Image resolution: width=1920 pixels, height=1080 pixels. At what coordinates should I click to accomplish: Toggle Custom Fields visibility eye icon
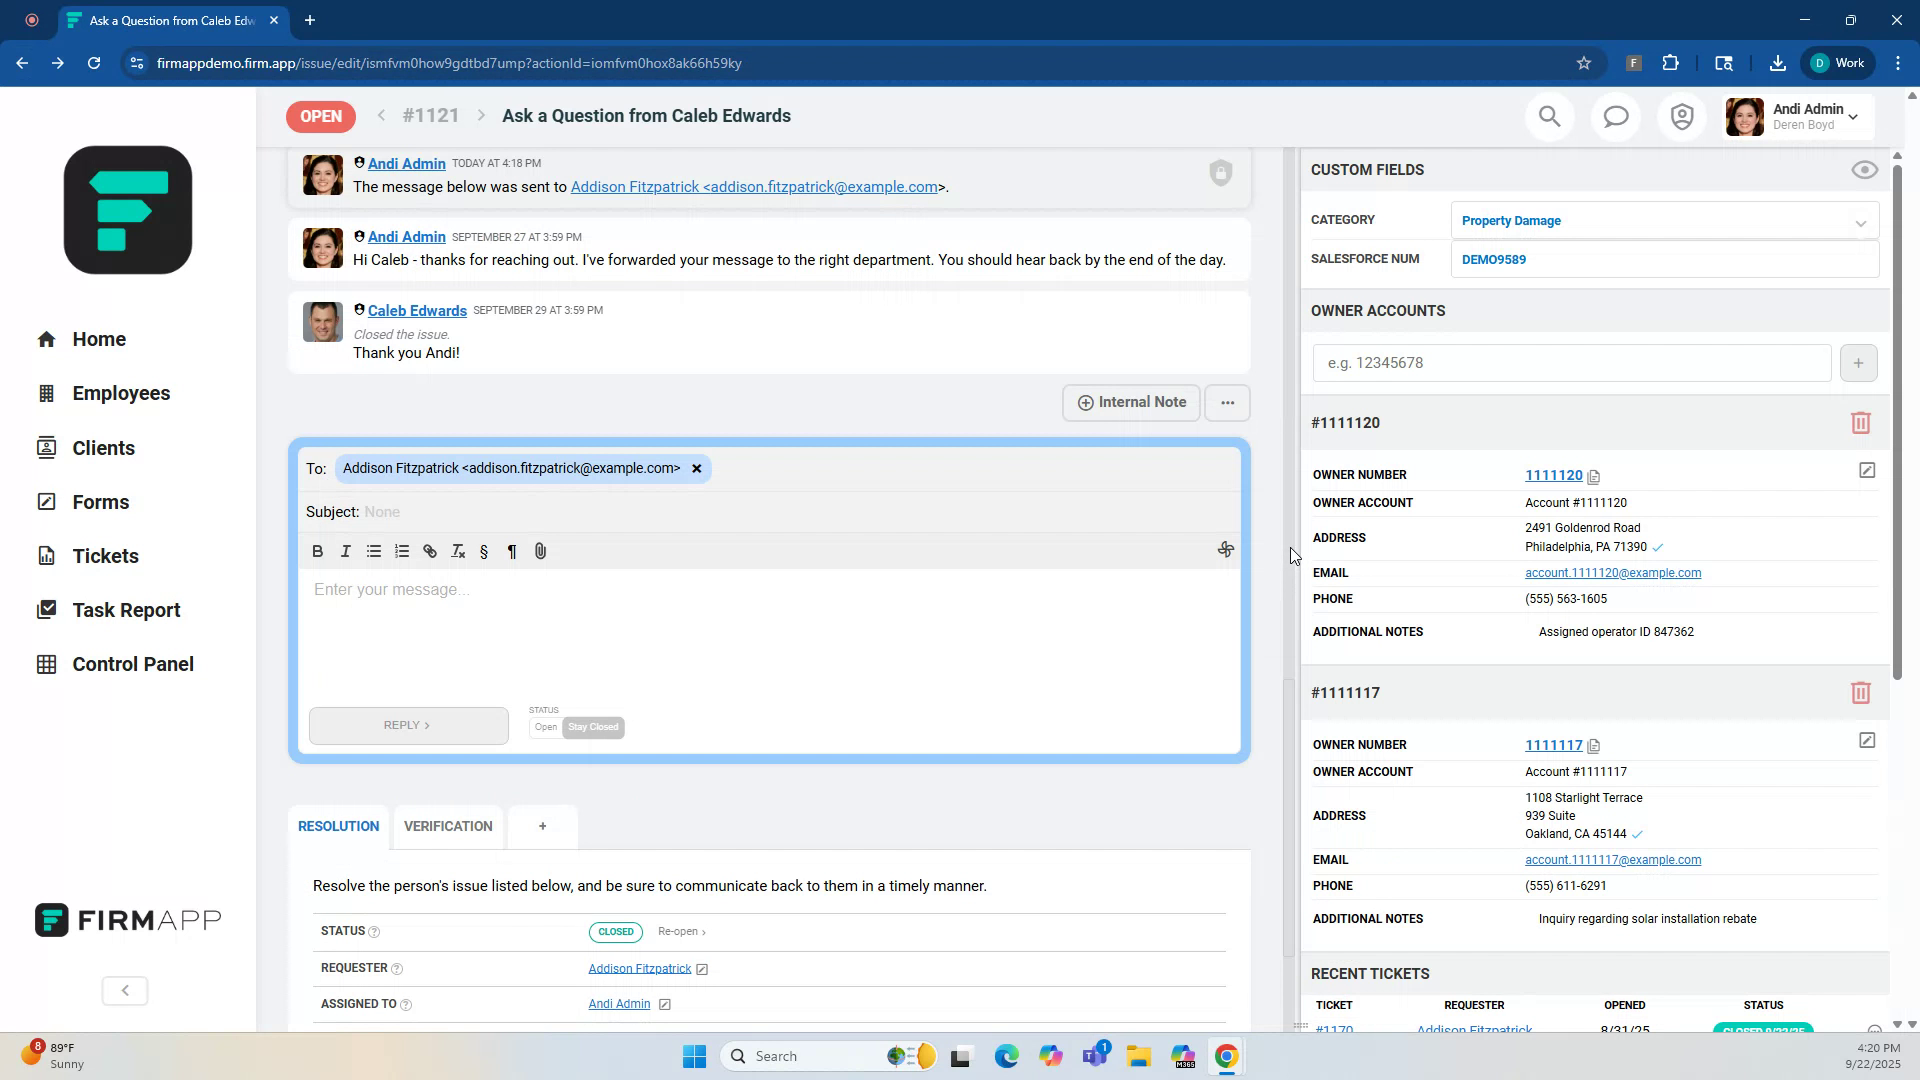[1864, 169]
